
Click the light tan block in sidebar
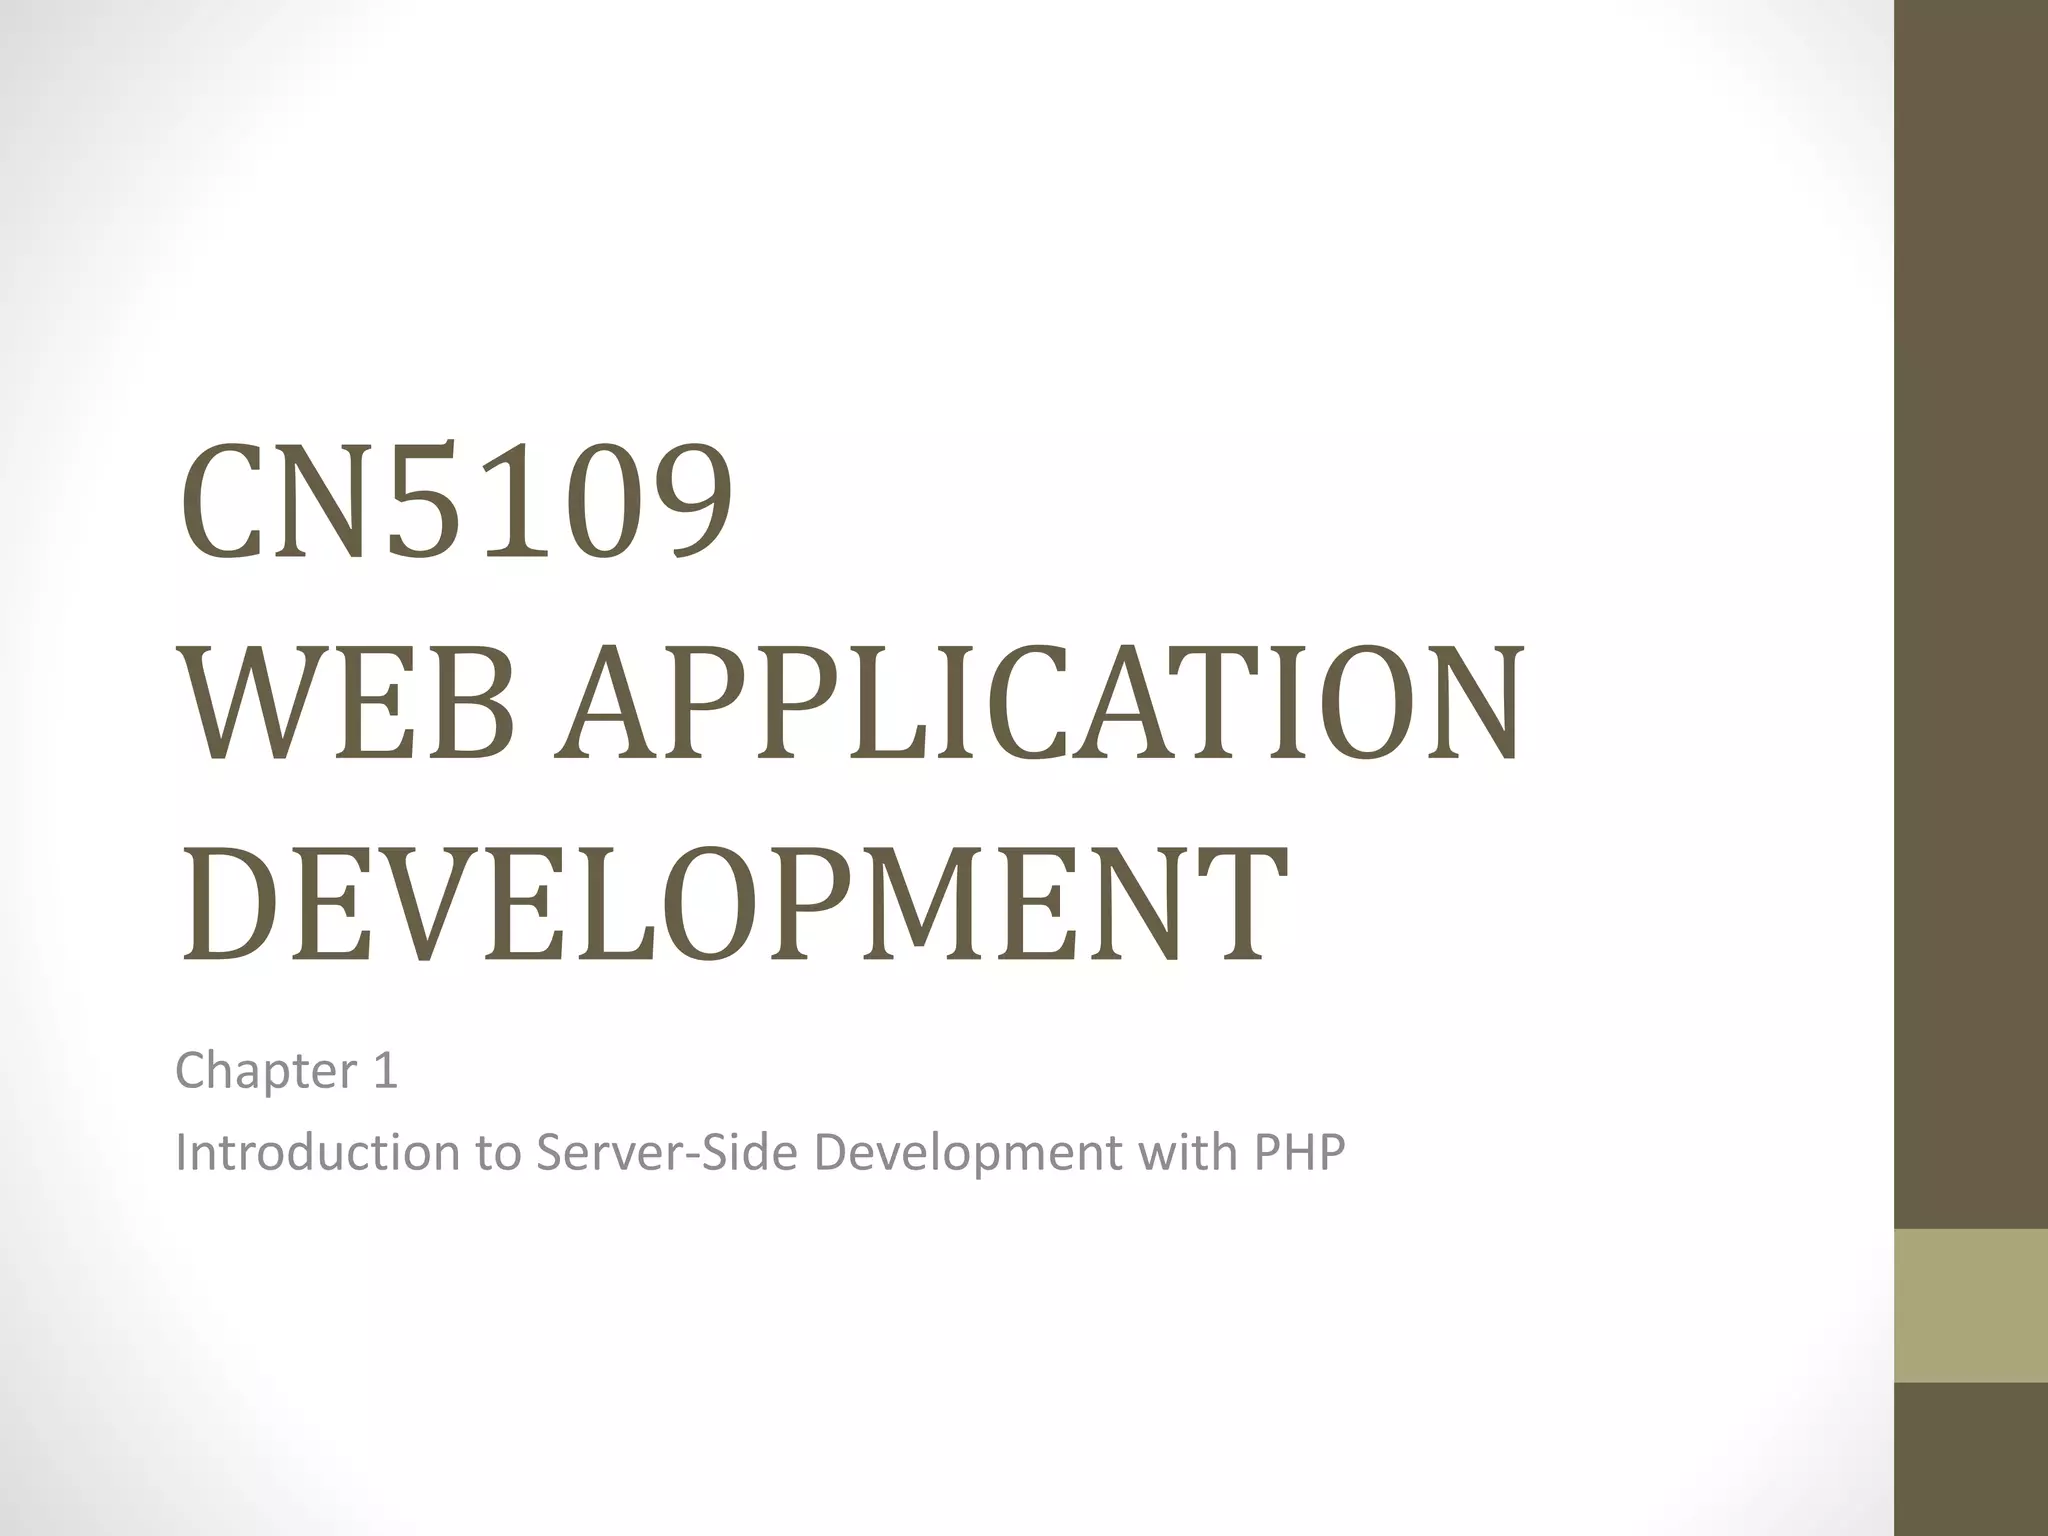click(x=1971, y=1305)
